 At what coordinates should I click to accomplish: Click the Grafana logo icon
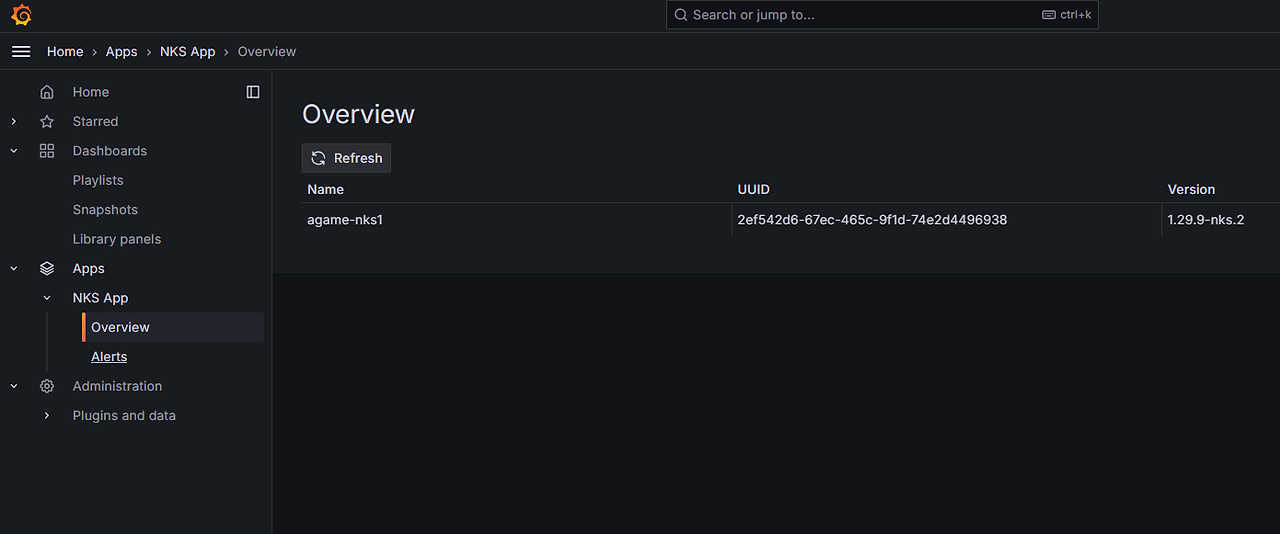21,15
